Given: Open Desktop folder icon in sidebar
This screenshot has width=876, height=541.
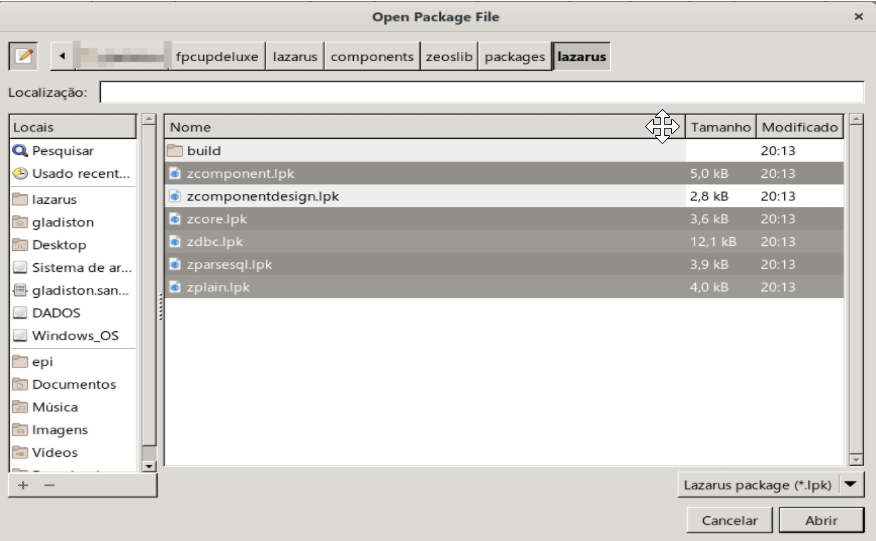Looking at the screenshot, I should pos(20,245).
